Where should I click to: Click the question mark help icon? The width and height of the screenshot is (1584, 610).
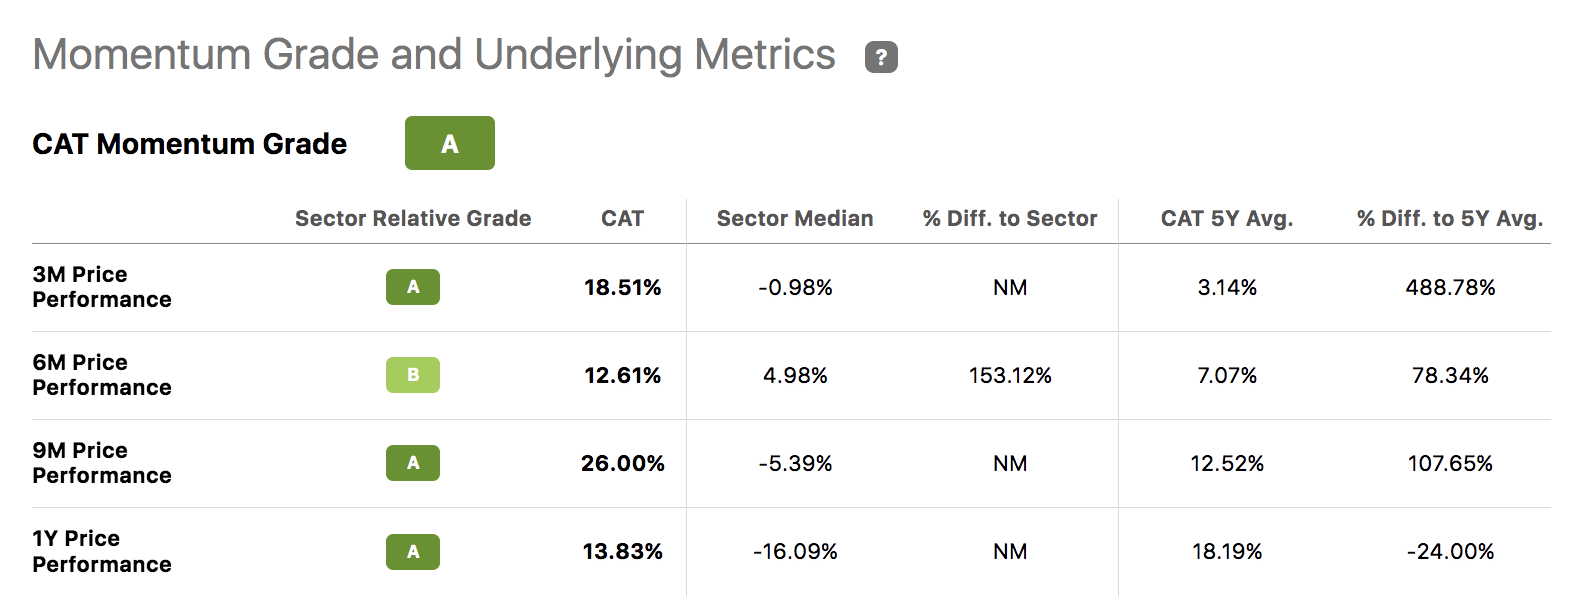(x=881, y=58)
